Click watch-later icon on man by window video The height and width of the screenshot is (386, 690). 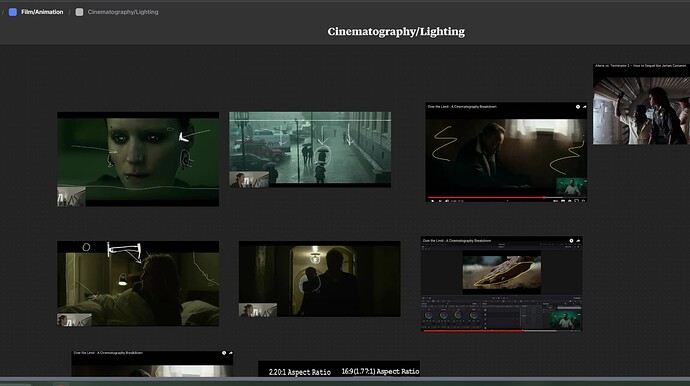tap(577, 107)
